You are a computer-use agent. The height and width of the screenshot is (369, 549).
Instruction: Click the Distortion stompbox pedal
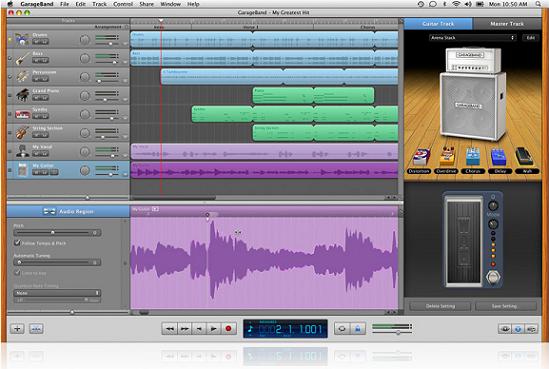[420, 158]
